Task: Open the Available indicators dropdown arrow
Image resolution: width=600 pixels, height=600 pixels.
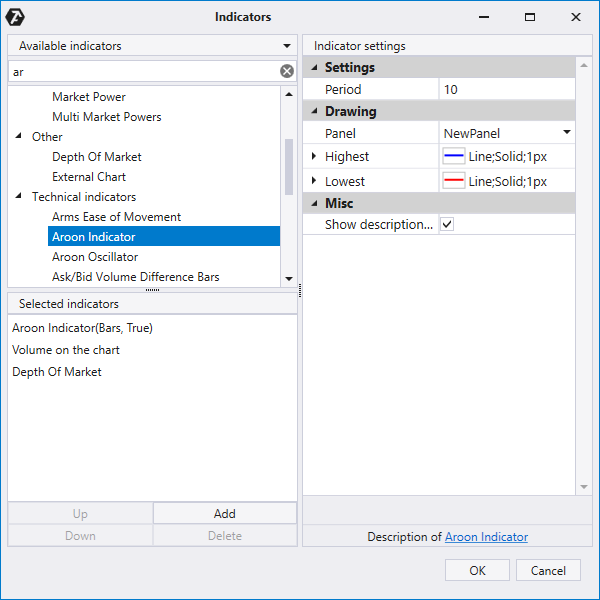Action: [287, 46]
